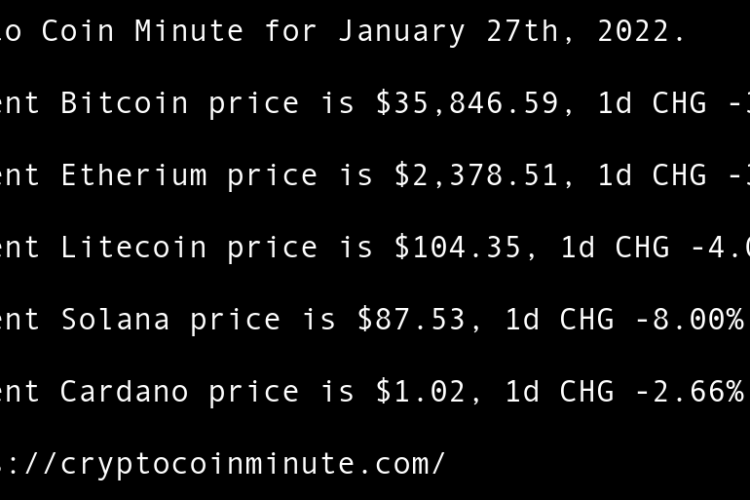This screenshot has width=750, height=500.
Task: Click the word Cardano
Action: [x=125, y=391]
